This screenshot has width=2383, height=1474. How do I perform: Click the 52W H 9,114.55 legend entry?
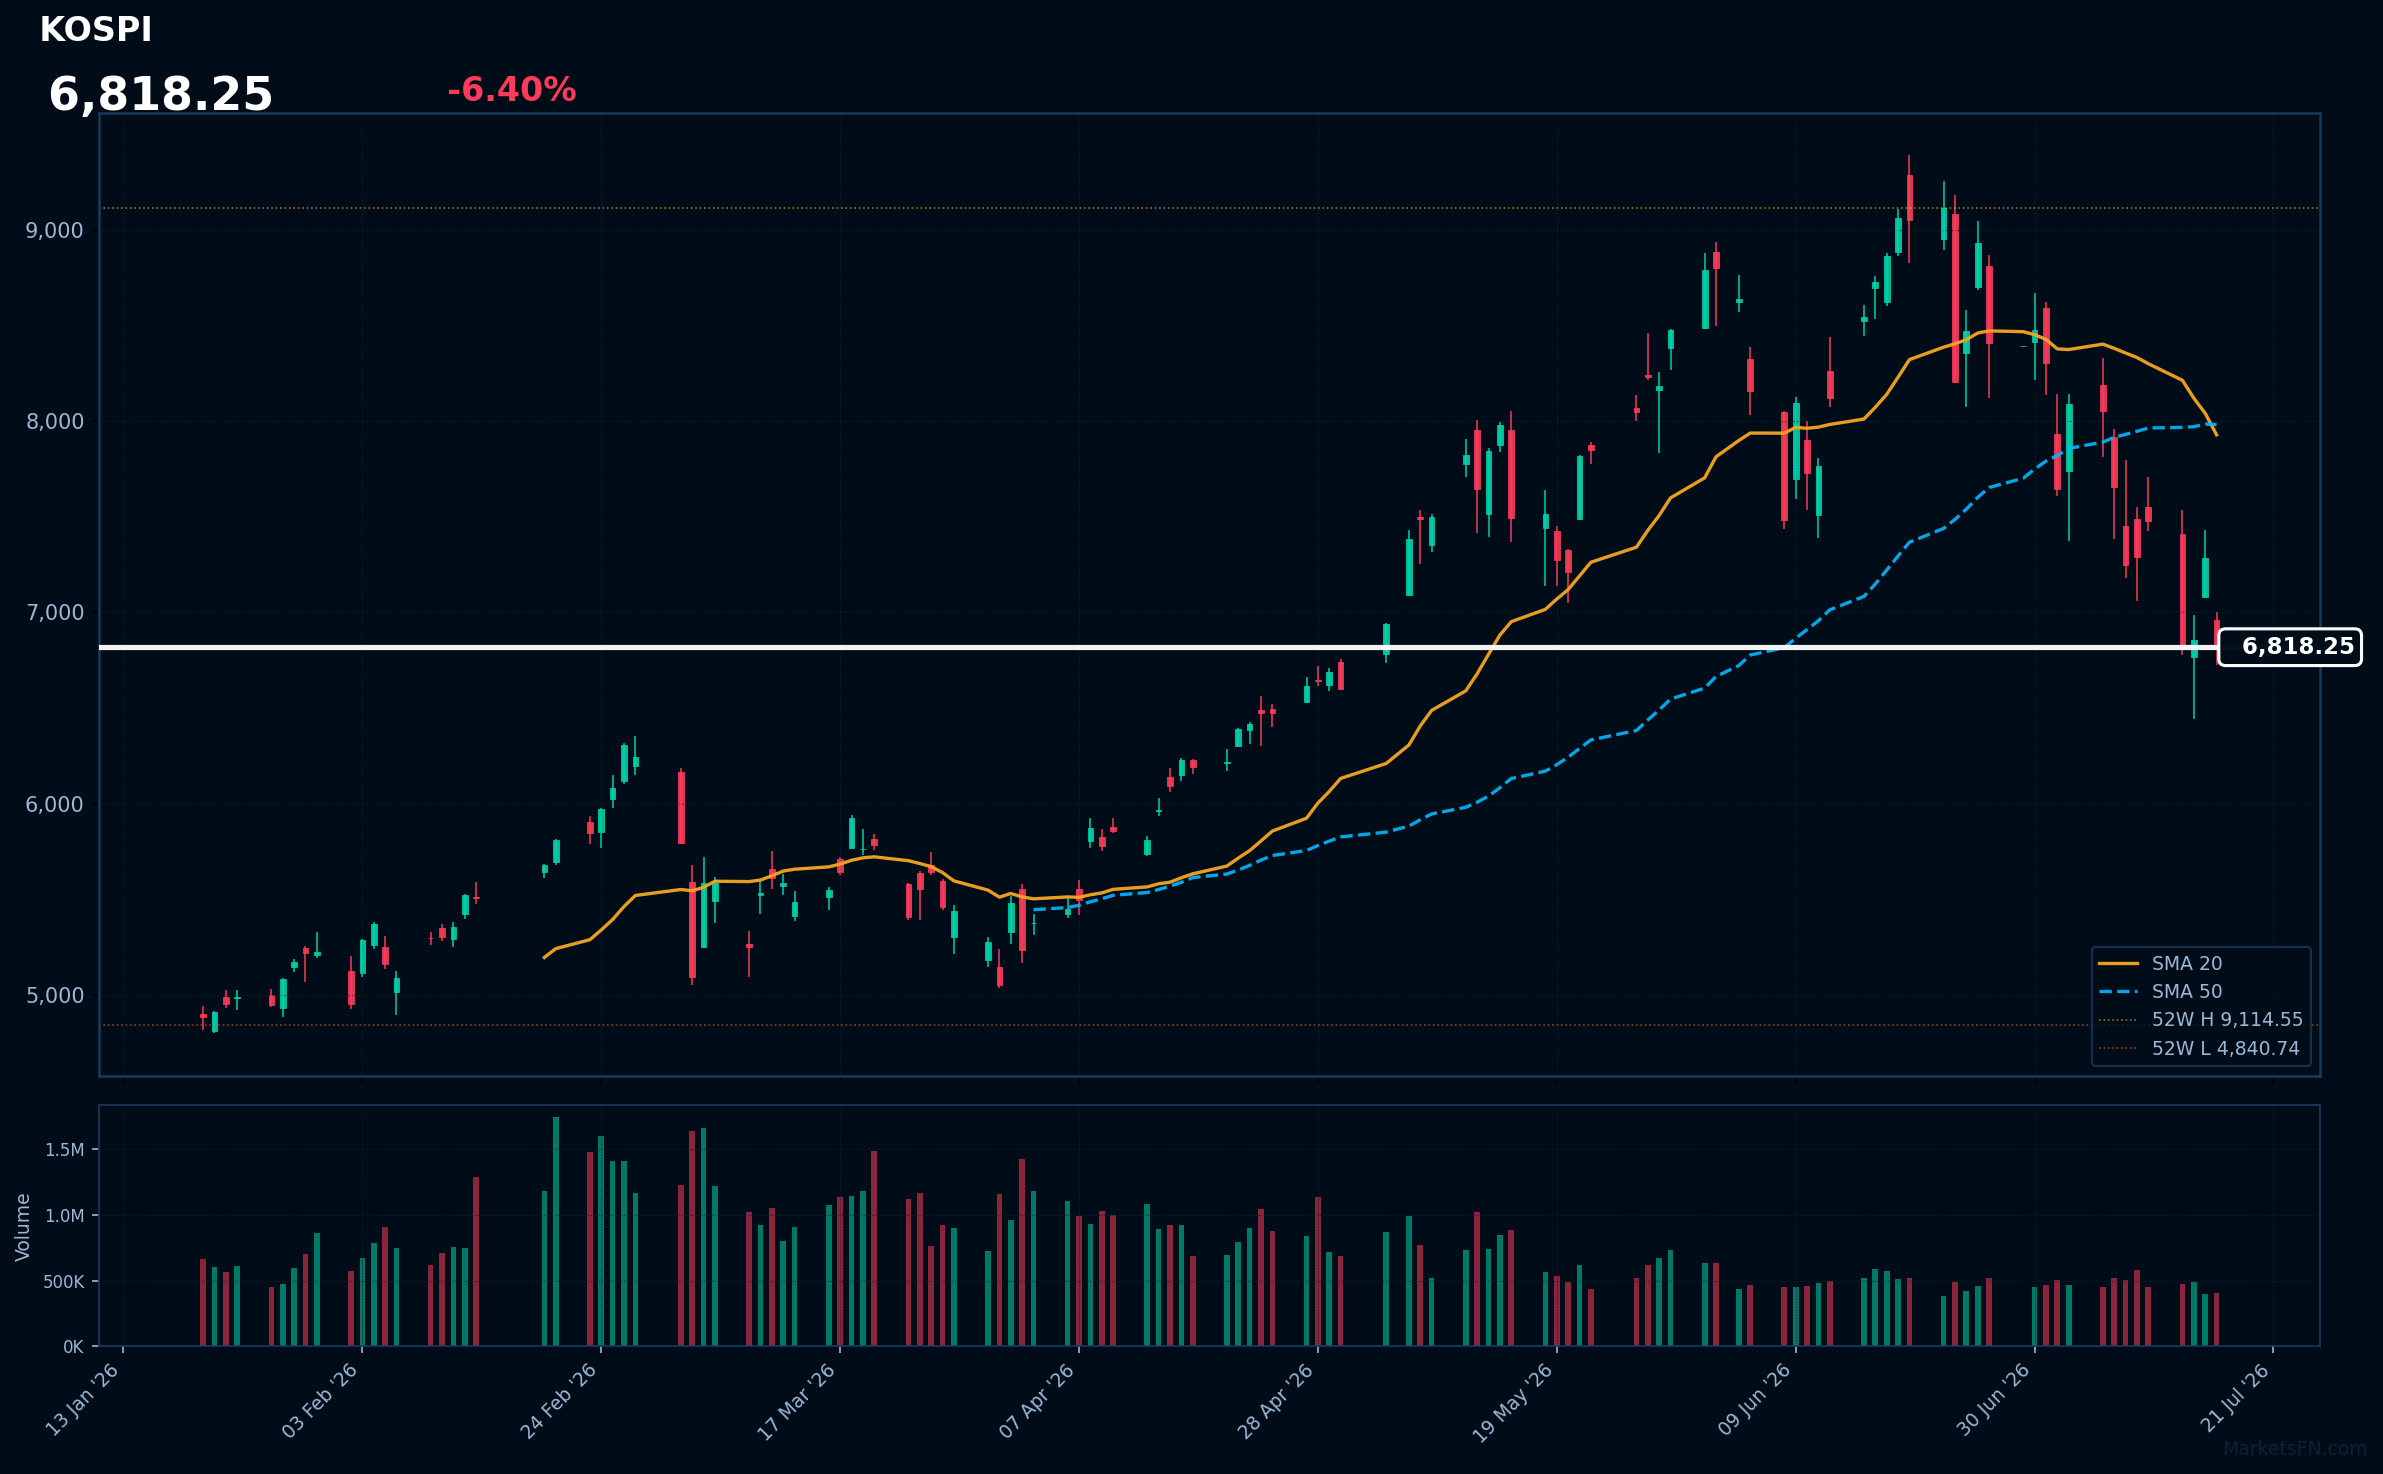(2200, 1019)
